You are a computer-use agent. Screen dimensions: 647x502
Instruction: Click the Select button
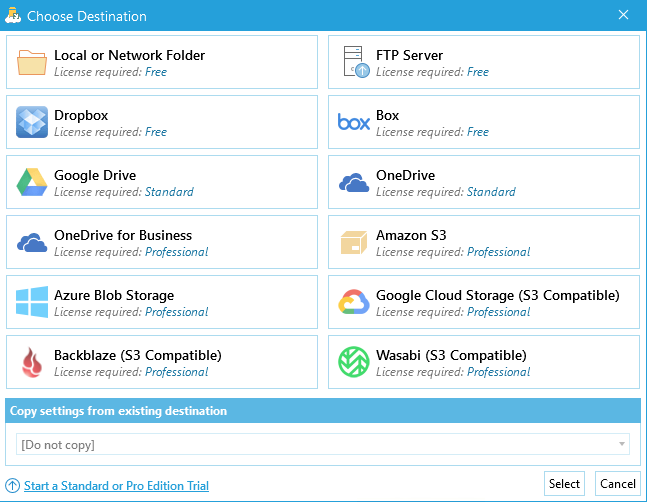tap(564, 484)
